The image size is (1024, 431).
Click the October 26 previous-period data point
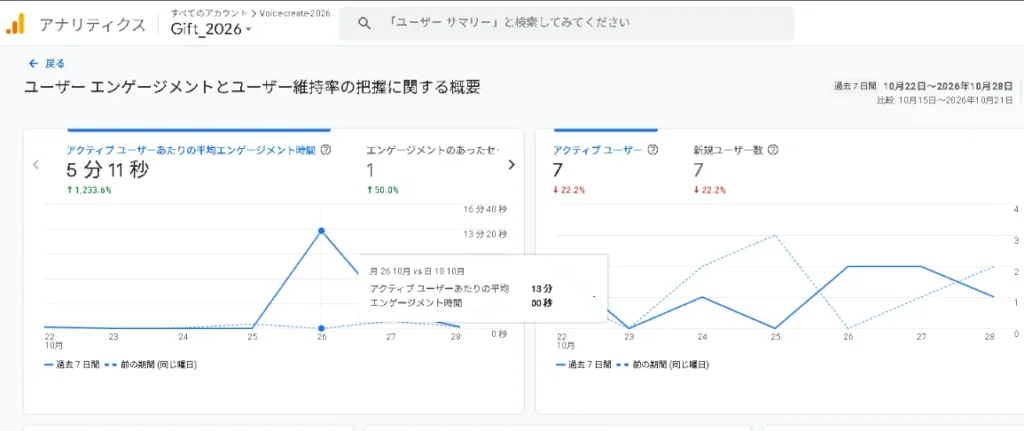pos(321,328)
